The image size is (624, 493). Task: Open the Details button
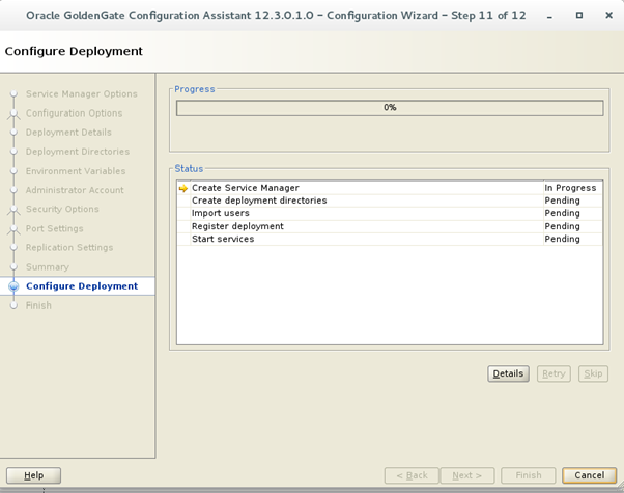pyautogui.click(x=508, y=374)
